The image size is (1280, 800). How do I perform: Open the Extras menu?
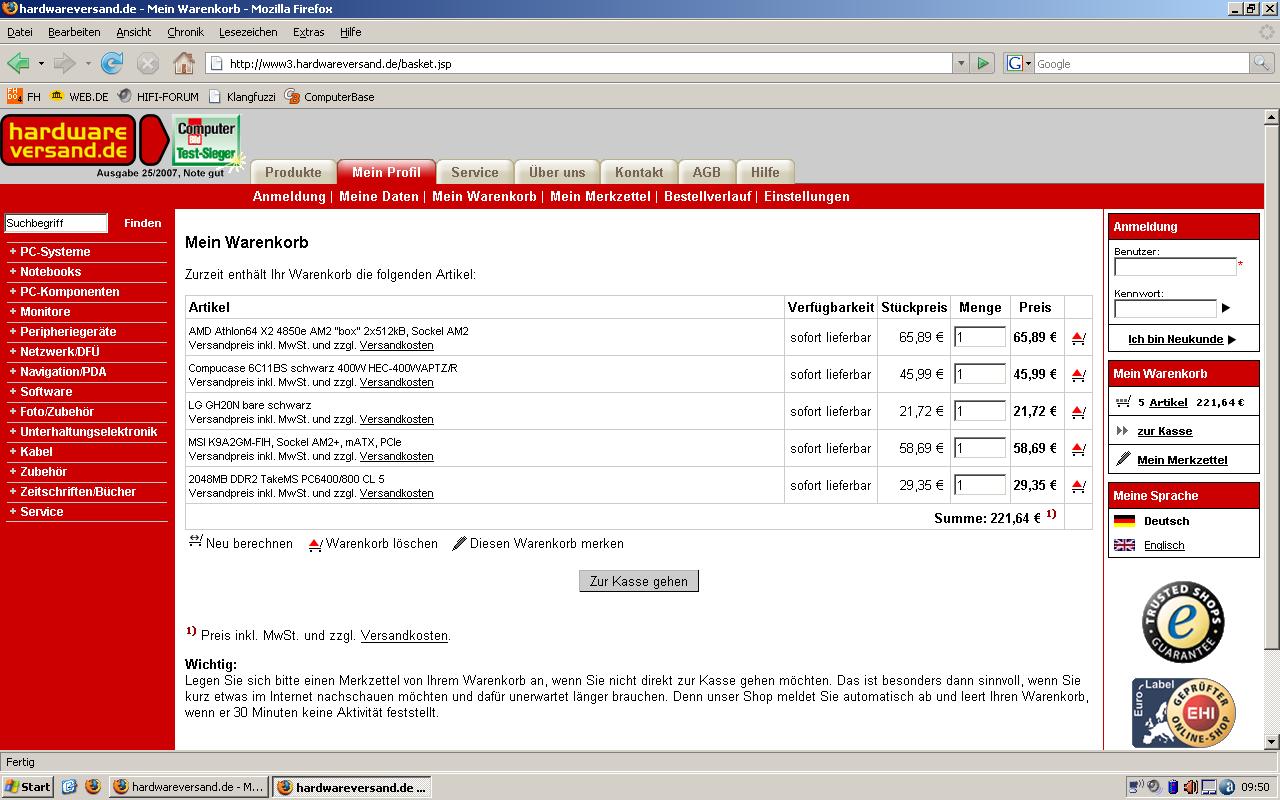coord(308,32)
